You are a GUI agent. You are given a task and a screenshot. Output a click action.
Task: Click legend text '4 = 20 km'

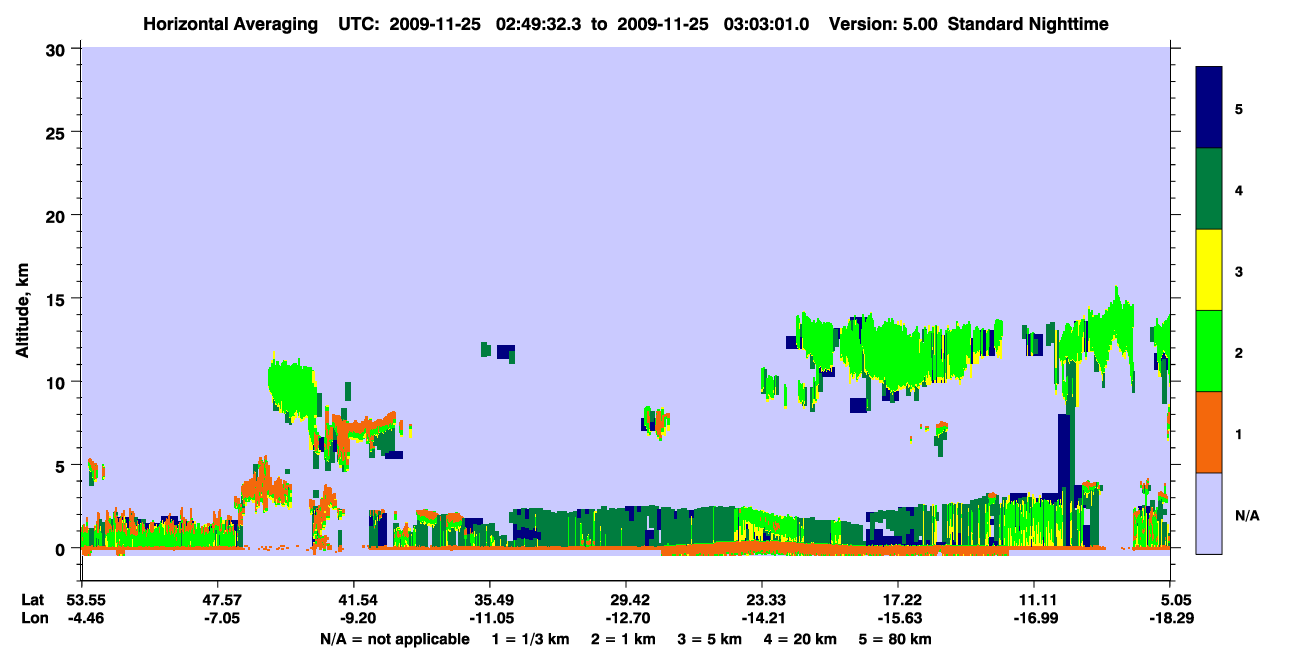point(801,639)
